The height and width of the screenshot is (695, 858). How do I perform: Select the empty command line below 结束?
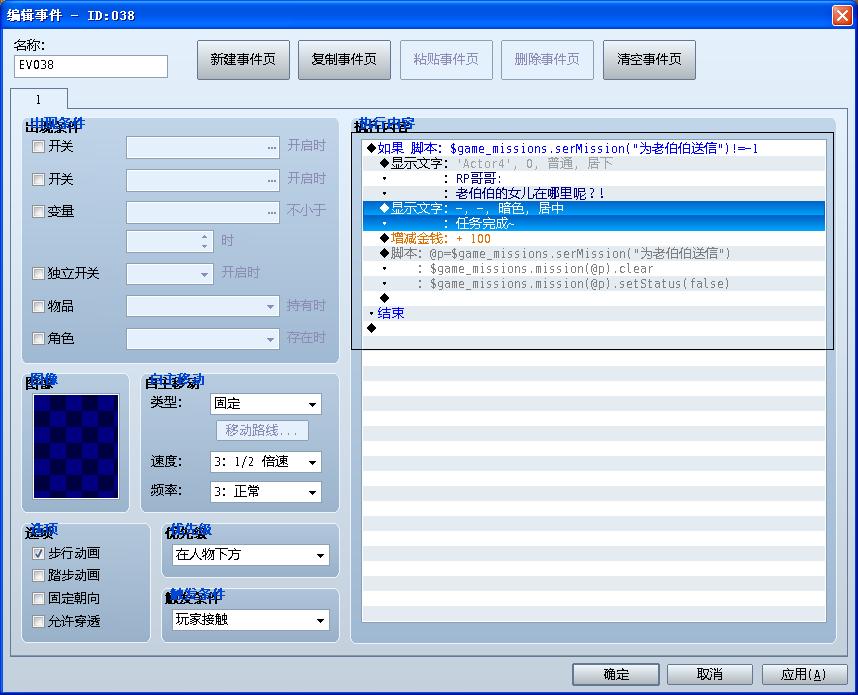click(594, 328)
